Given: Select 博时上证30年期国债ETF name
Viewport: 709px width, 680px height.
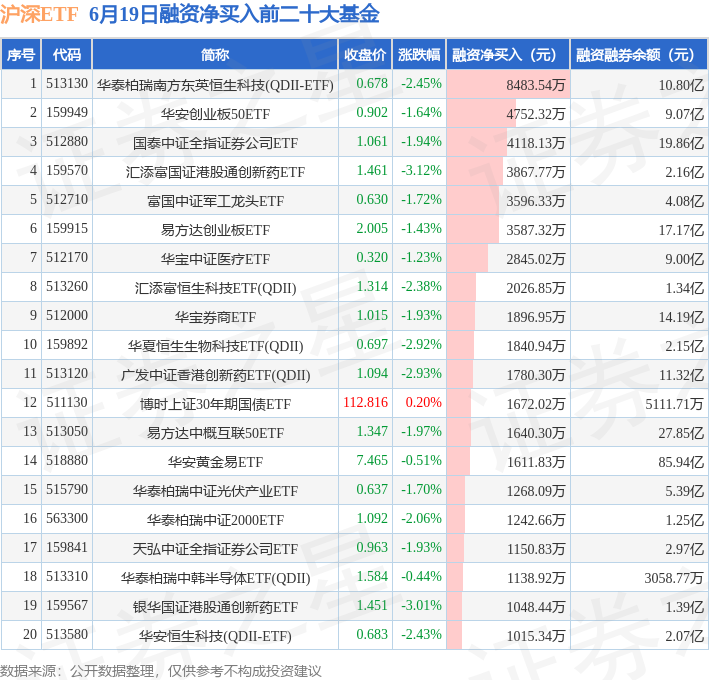Looking at the screenshot, I should tap(215, 404).
